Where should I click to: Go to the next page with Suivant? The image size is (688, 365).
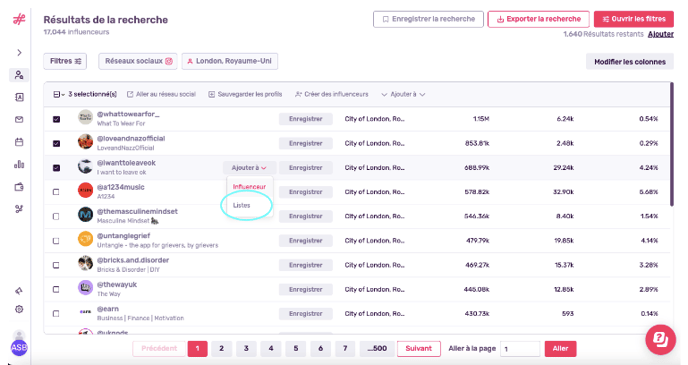coord(419,349)
